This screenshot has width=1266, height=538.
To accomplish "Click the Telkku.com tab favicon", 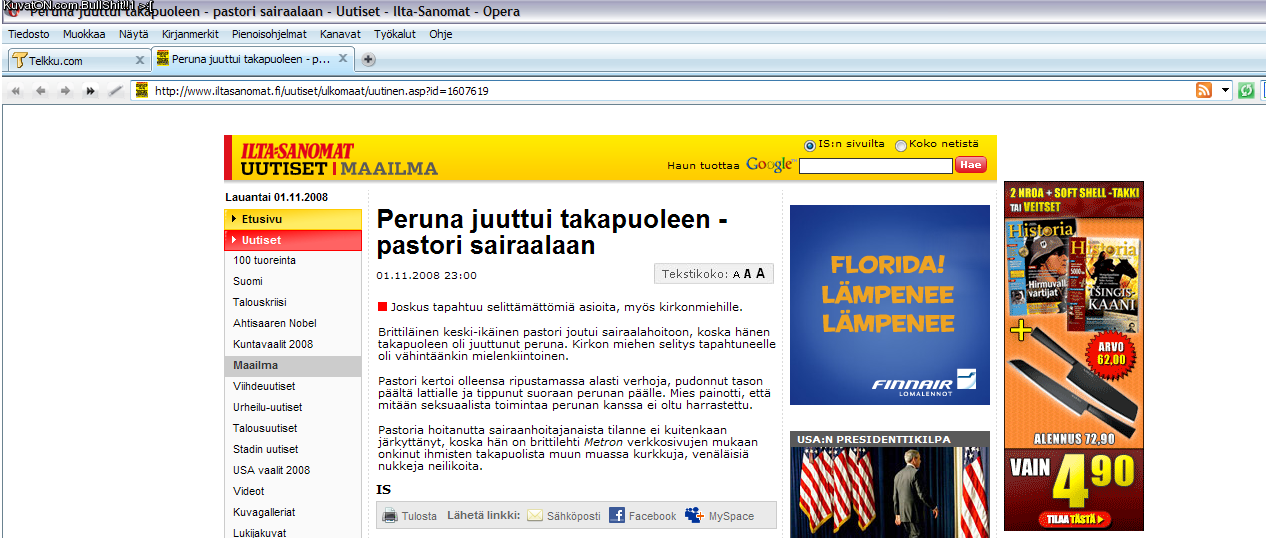I will pos(19,60).
